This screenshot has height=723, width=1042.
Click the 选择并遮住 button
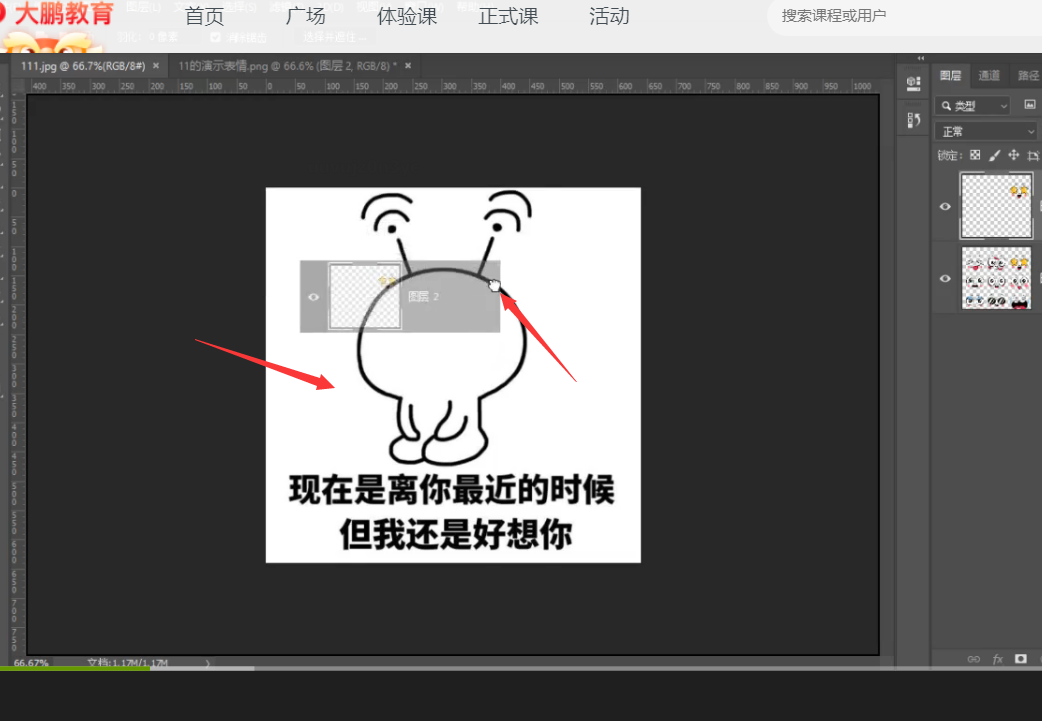pos(335,37)
